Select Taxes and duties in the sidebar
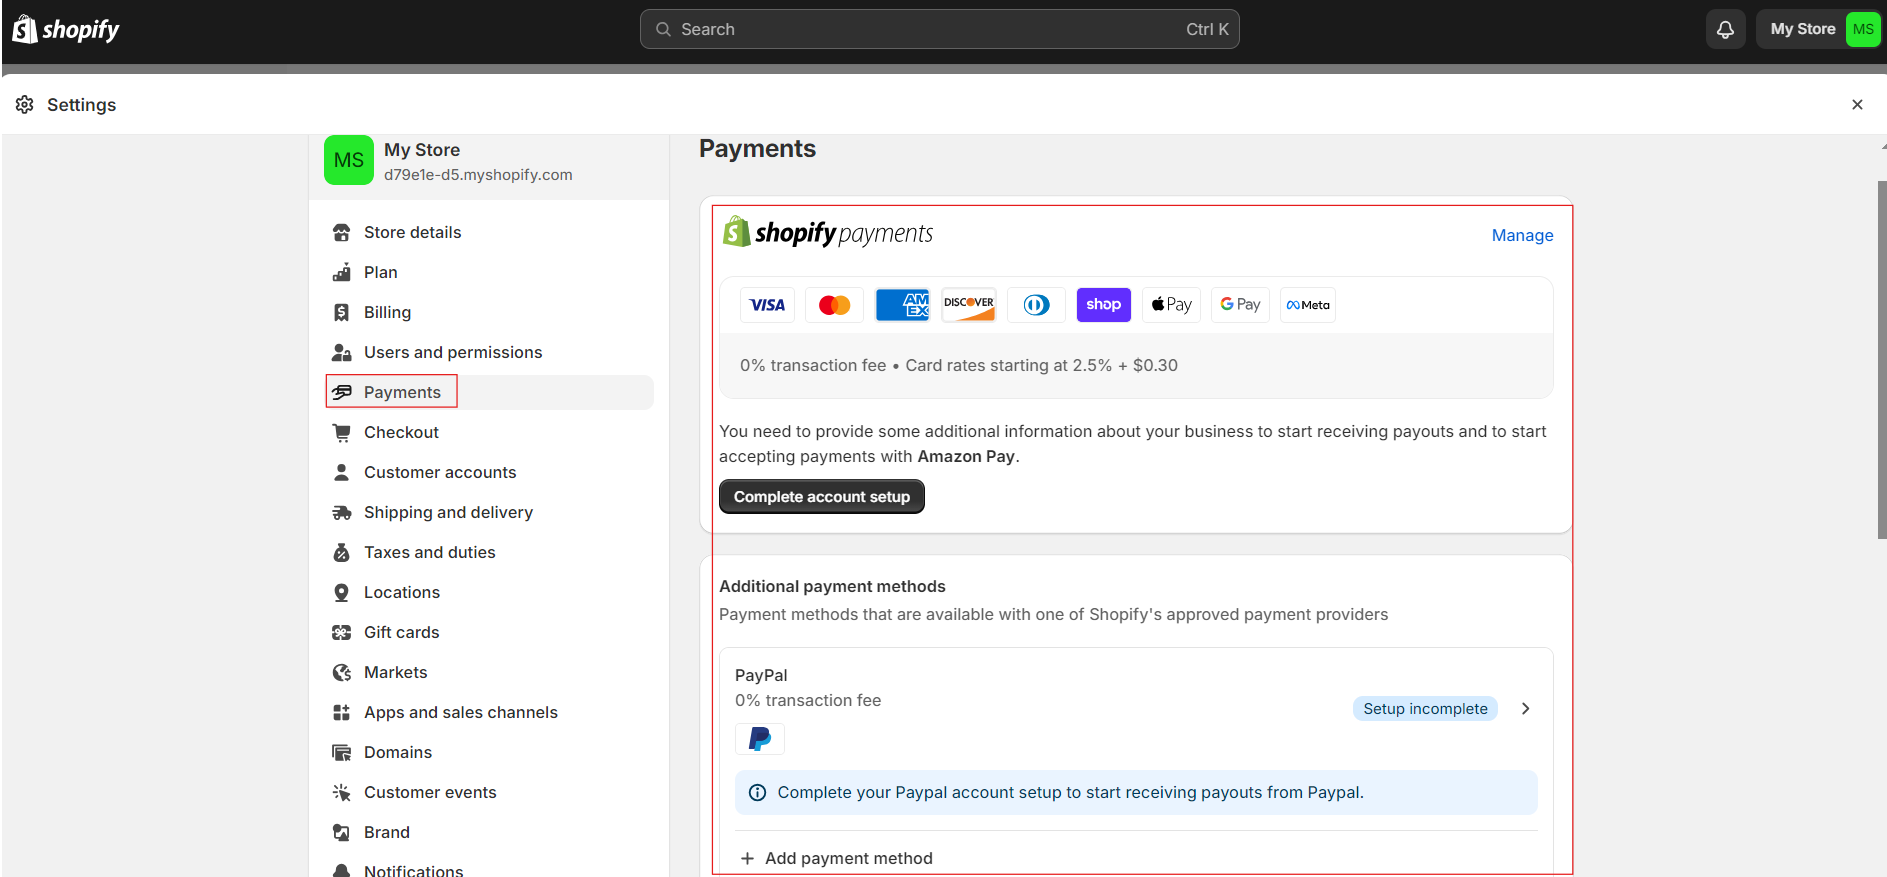Image resolution: width=1887 pixels, height=877 pixels. 429,552
